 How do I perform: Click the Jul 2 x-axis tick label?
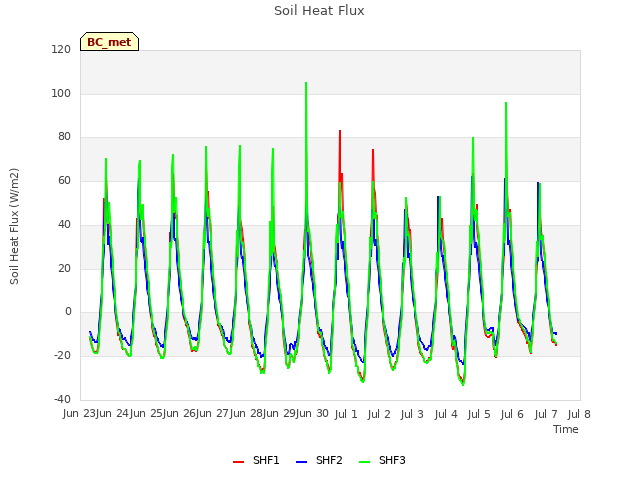click(379, 414)
